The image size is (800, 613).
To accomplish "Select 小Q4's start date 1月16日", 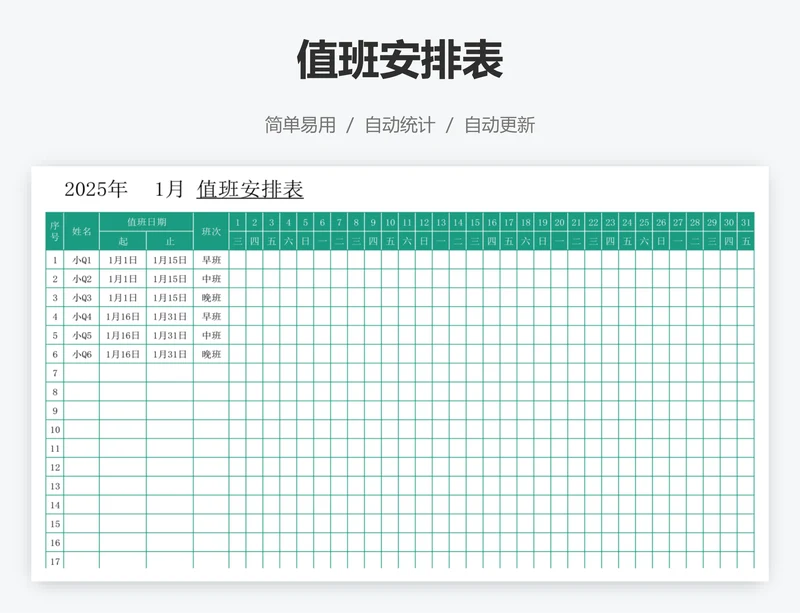I will [123, 316].
